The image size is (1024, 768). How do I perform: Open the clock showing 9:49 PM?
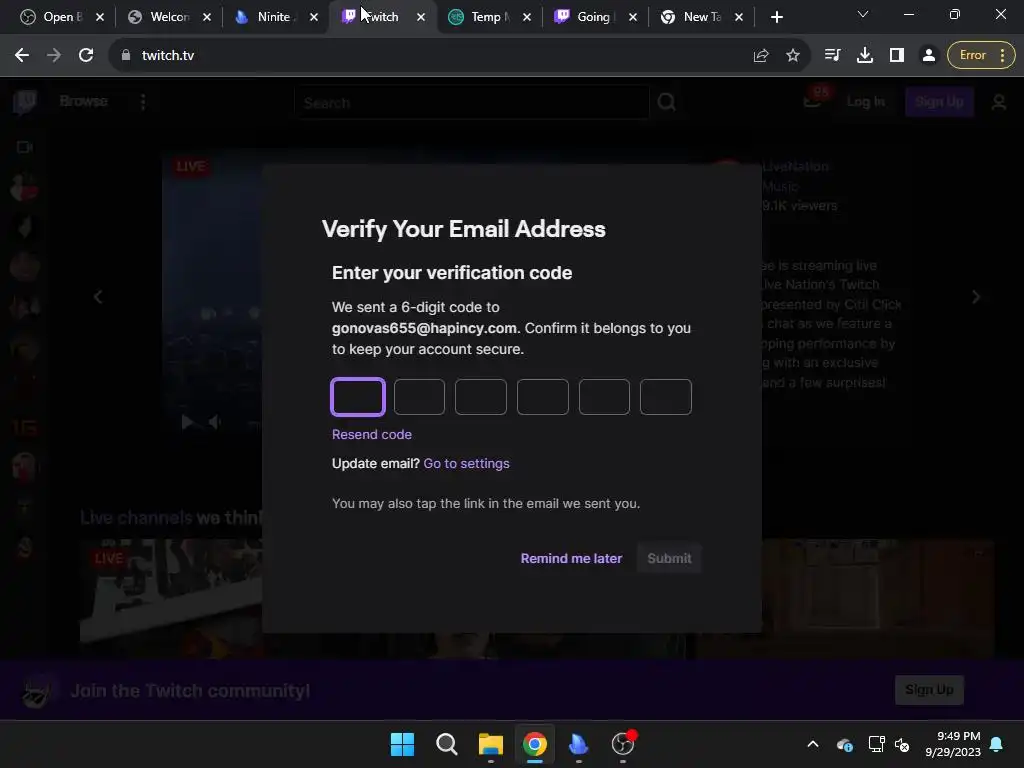click(x=952, y=744)
